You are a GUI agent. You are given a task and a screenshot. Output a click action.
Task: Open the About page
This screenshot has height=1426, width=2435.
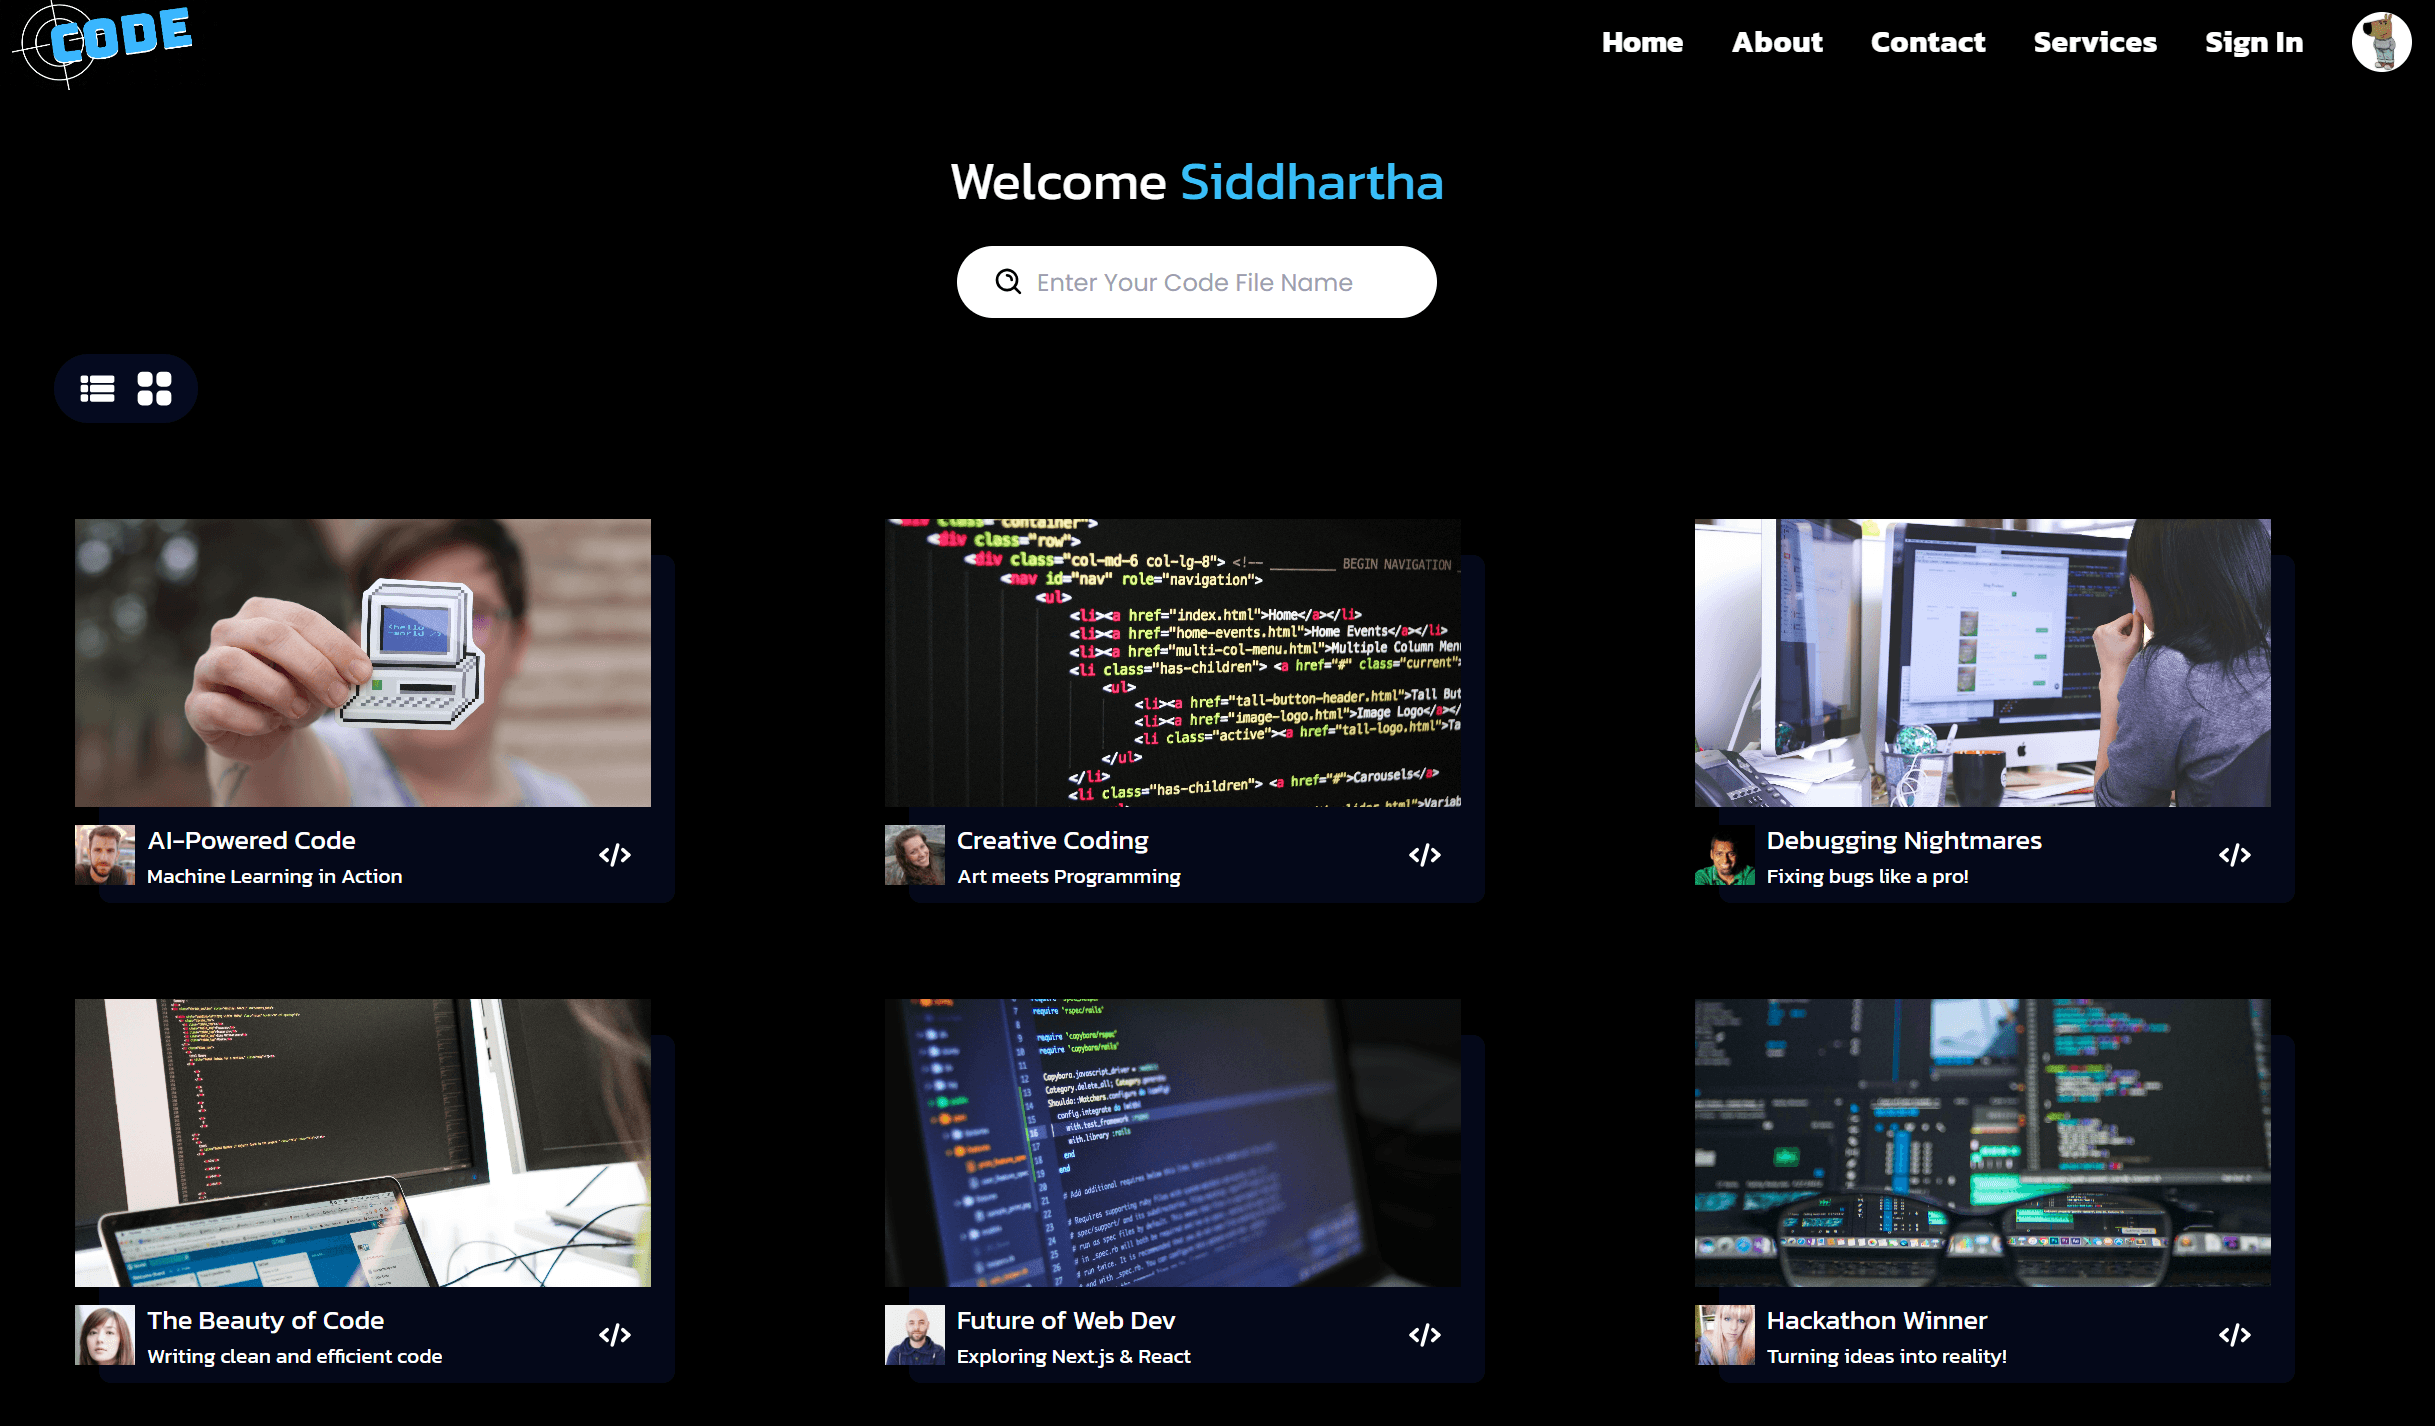click(1778, 42)
